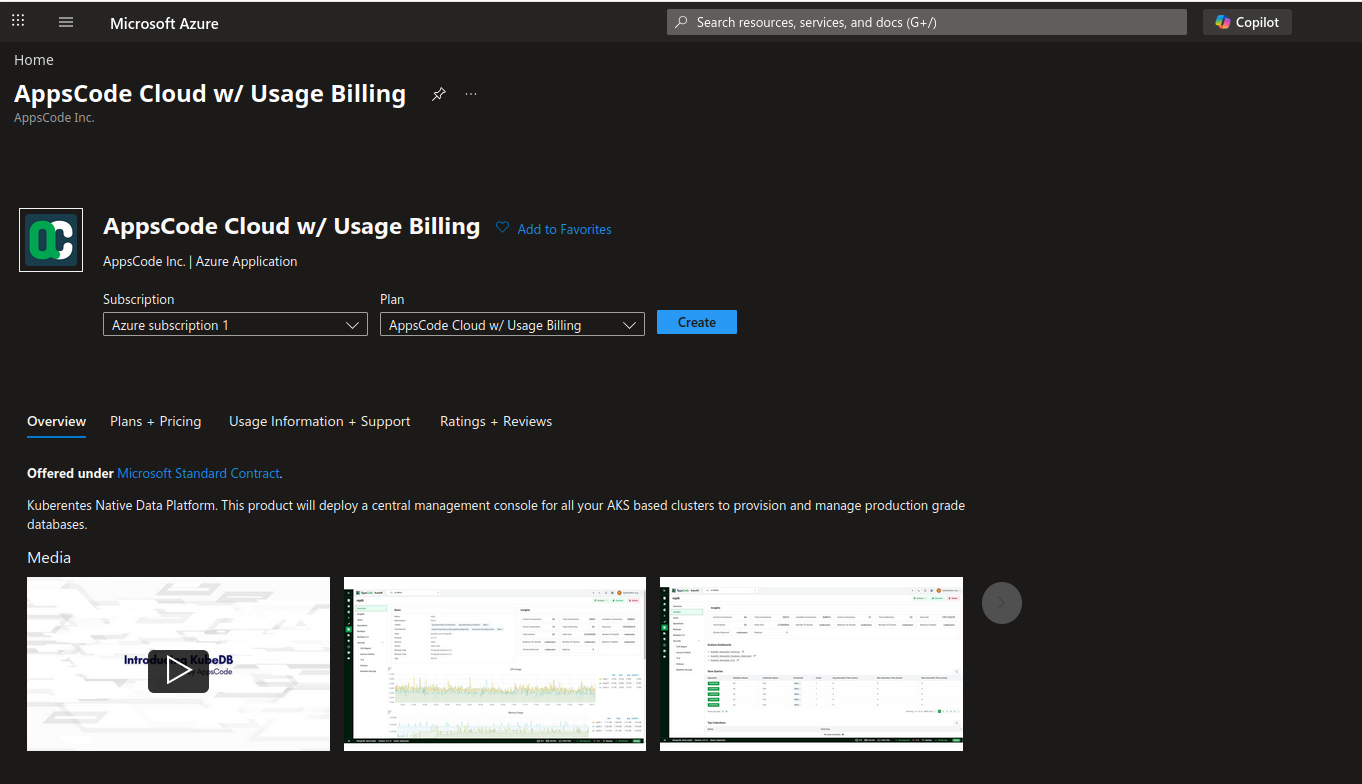Viewport: 1362px width, 784px height.
Task: Open the Microsoft Standard Contract link
Action: pyautogui.click(x=198, y=473)
